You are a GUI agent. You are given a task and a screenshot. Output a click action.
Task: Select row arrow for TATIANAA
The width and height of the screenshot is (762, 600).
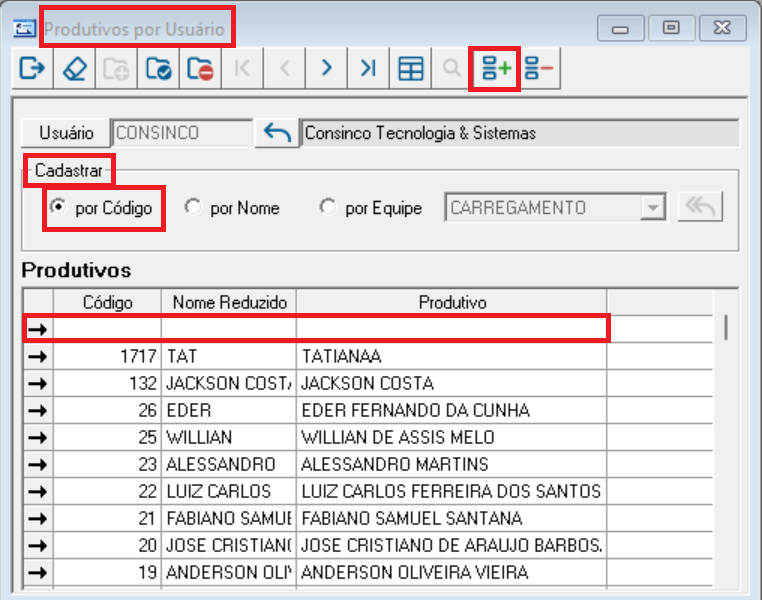click(x=38, y=357)
